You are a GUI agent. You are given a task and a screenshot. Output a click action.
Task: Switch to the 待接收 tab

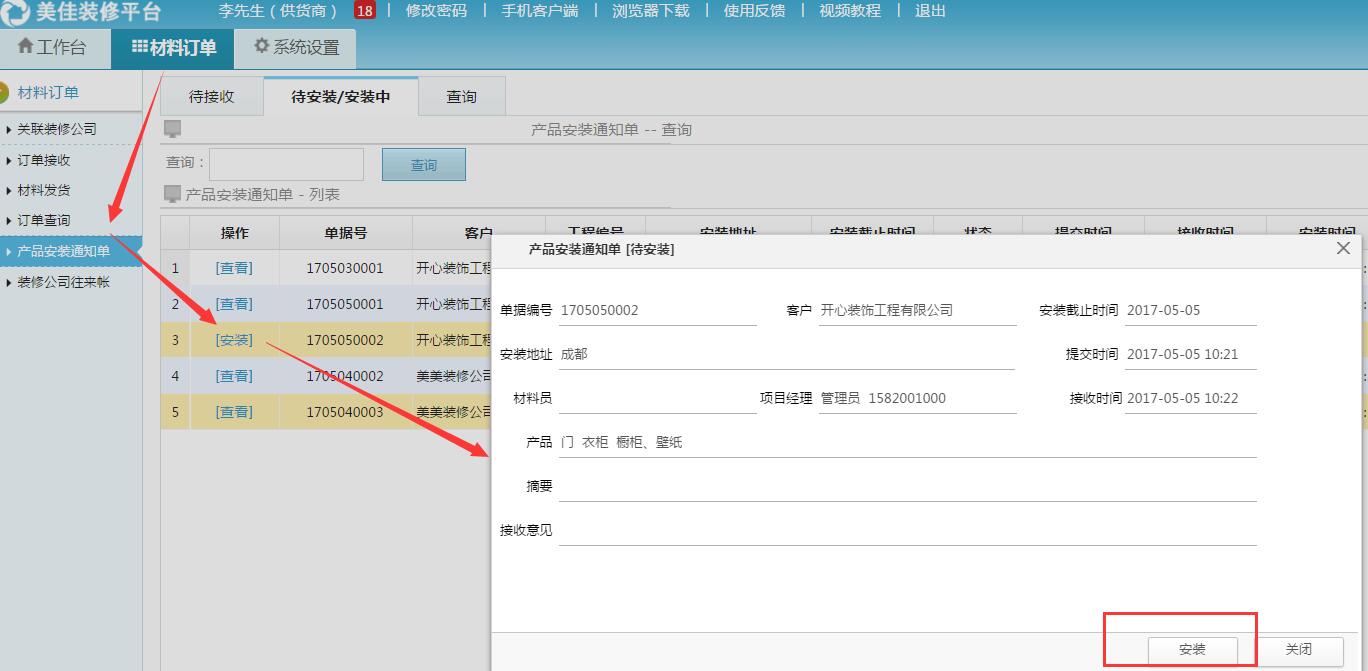pos(210,95)
